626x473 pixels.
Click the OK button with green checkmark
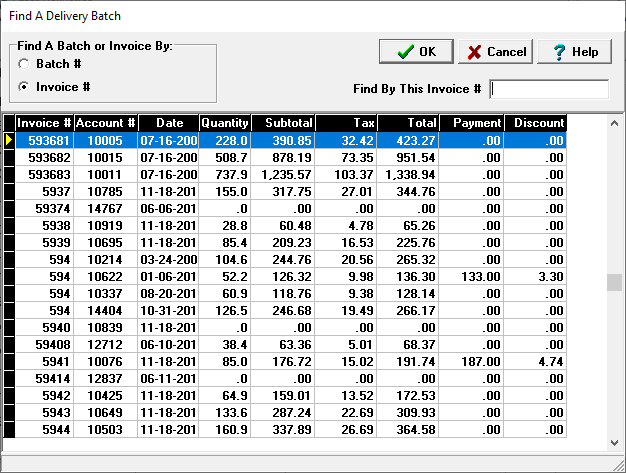tap(415, 52)
